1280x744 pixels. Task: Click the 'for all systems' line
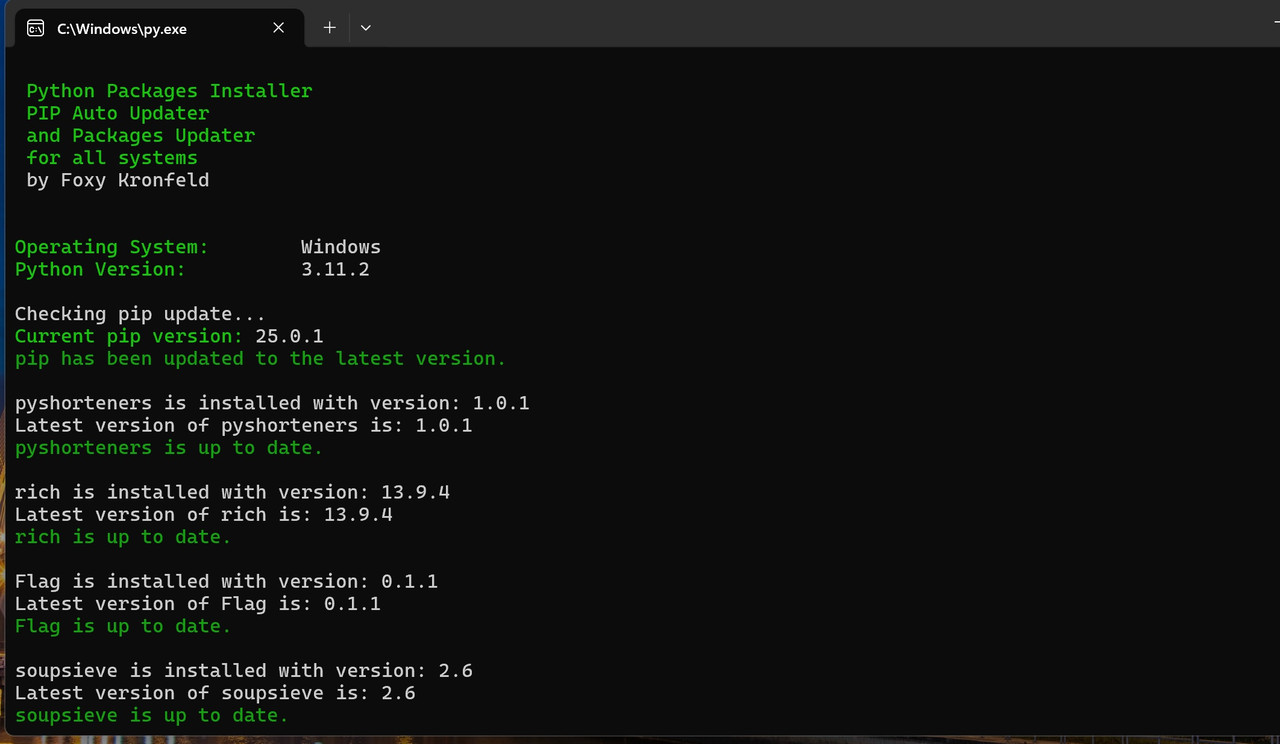[x=112, y=158]
